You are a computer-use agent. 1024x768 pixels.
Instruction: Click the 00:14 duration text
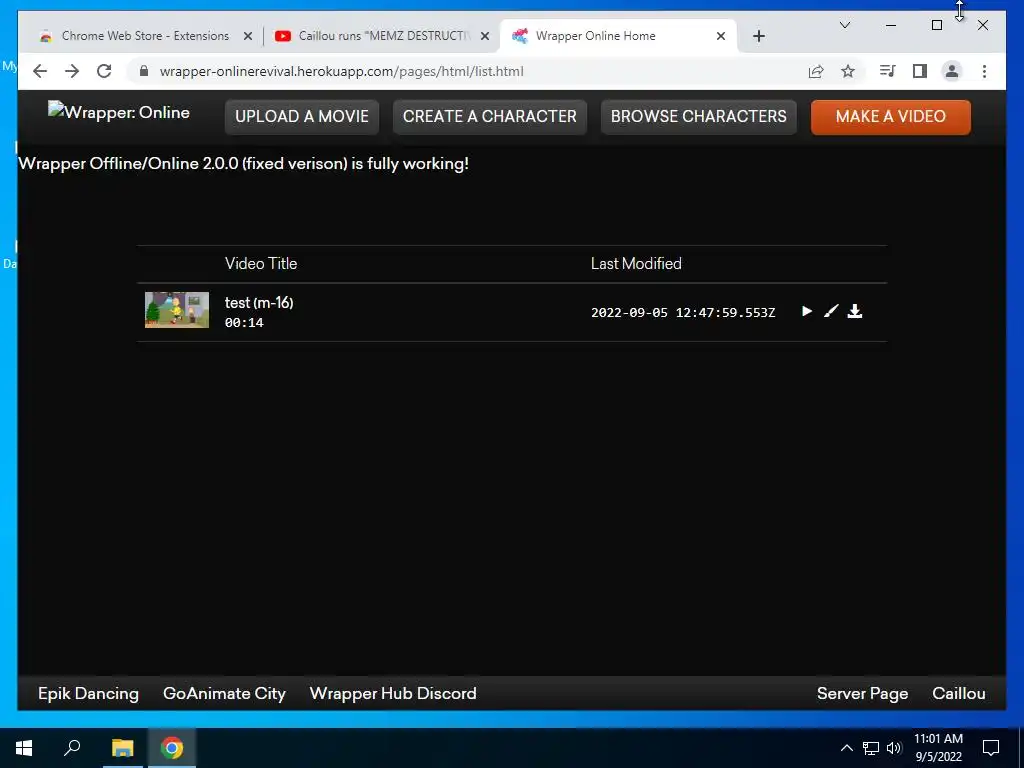point(244,323)
